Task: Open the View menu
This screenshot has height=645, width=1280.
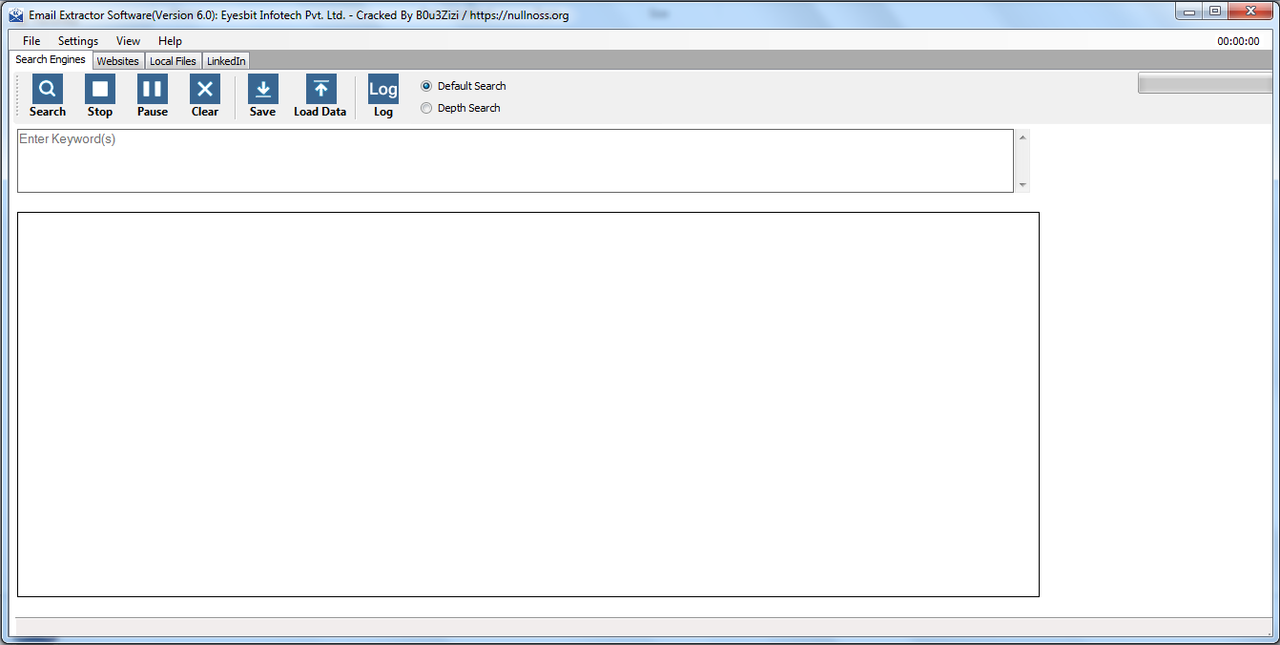Action: pos(128,41)
